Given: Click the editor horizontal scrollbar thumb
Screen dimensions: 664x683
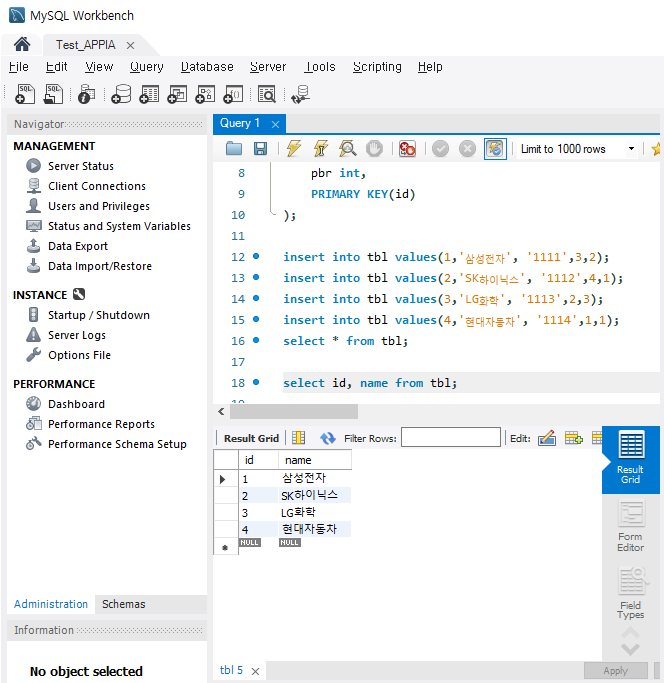Looking at the screenshot, I should click(x=294, y=411).
